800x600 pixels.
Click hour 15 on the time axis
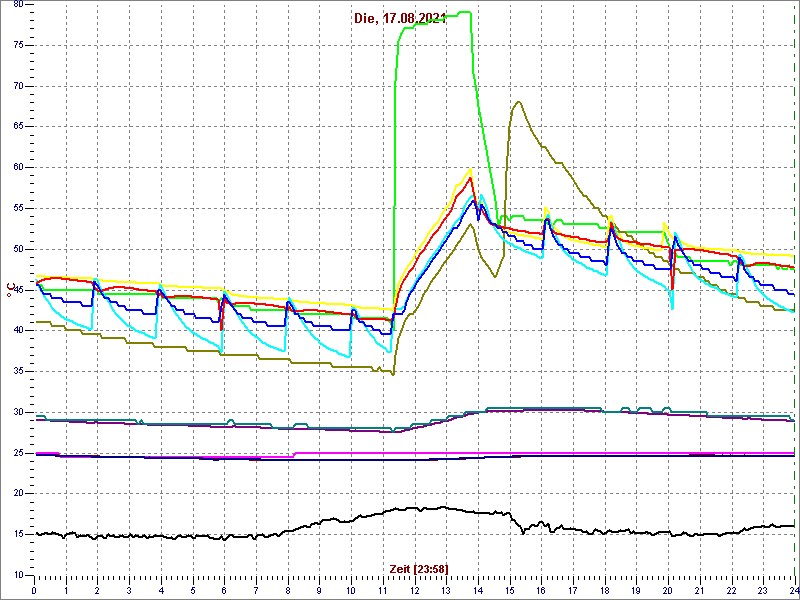[510, 590]
